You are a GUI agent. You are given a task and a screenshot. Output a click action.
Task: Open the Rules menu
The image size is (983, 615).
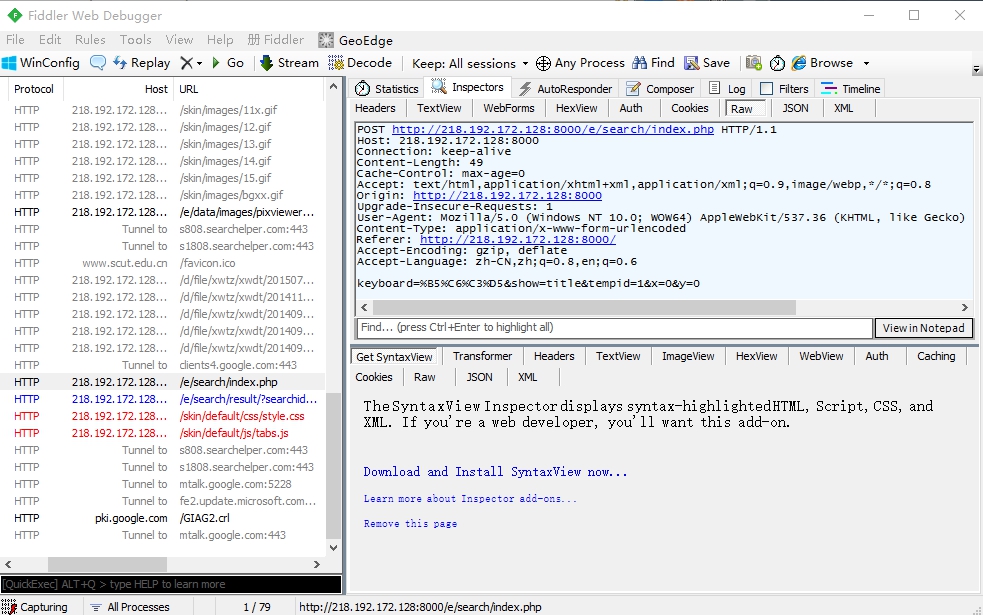pos(90,40)
